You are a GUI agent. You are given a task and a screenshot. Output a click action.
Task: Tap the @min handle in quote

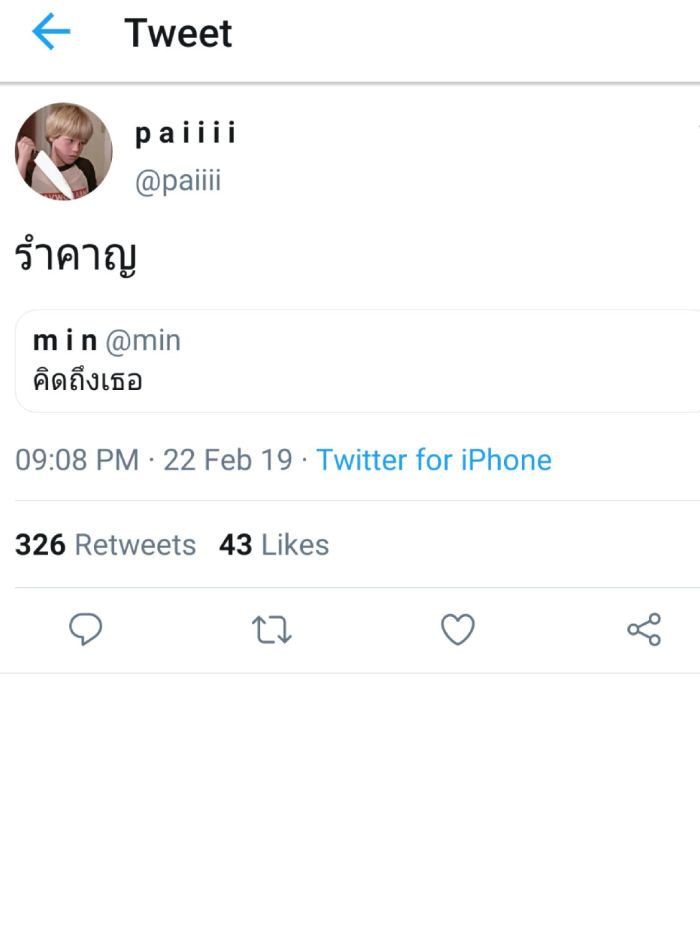coord(143,341)
